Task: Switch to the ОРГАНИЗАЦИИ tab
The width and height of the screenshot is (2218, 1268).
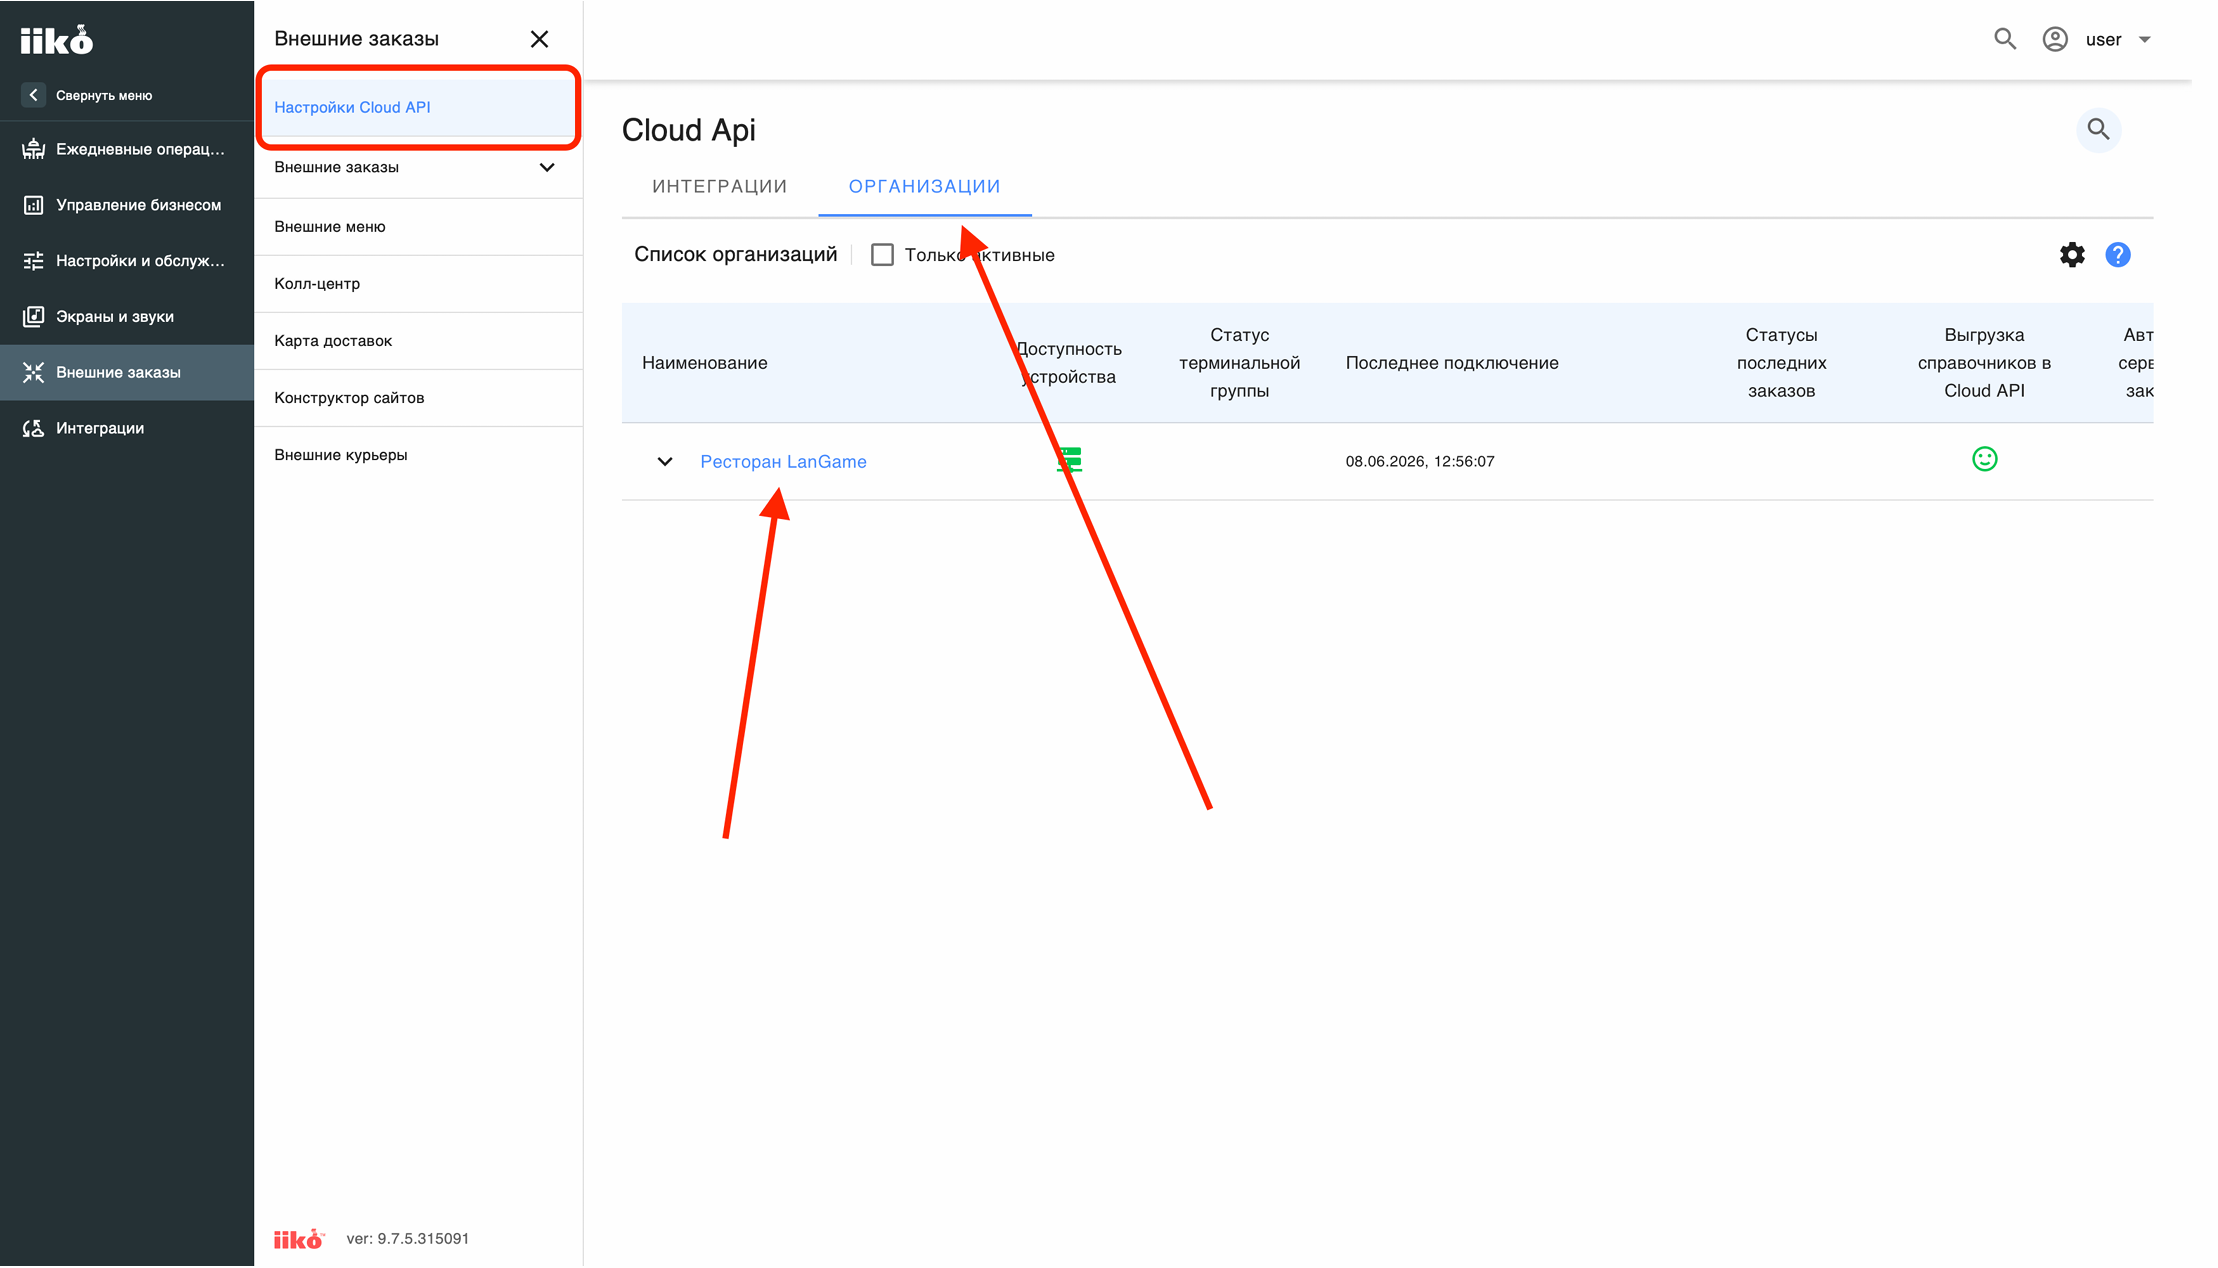Action: pyautogui.click(x=925, y=186)
